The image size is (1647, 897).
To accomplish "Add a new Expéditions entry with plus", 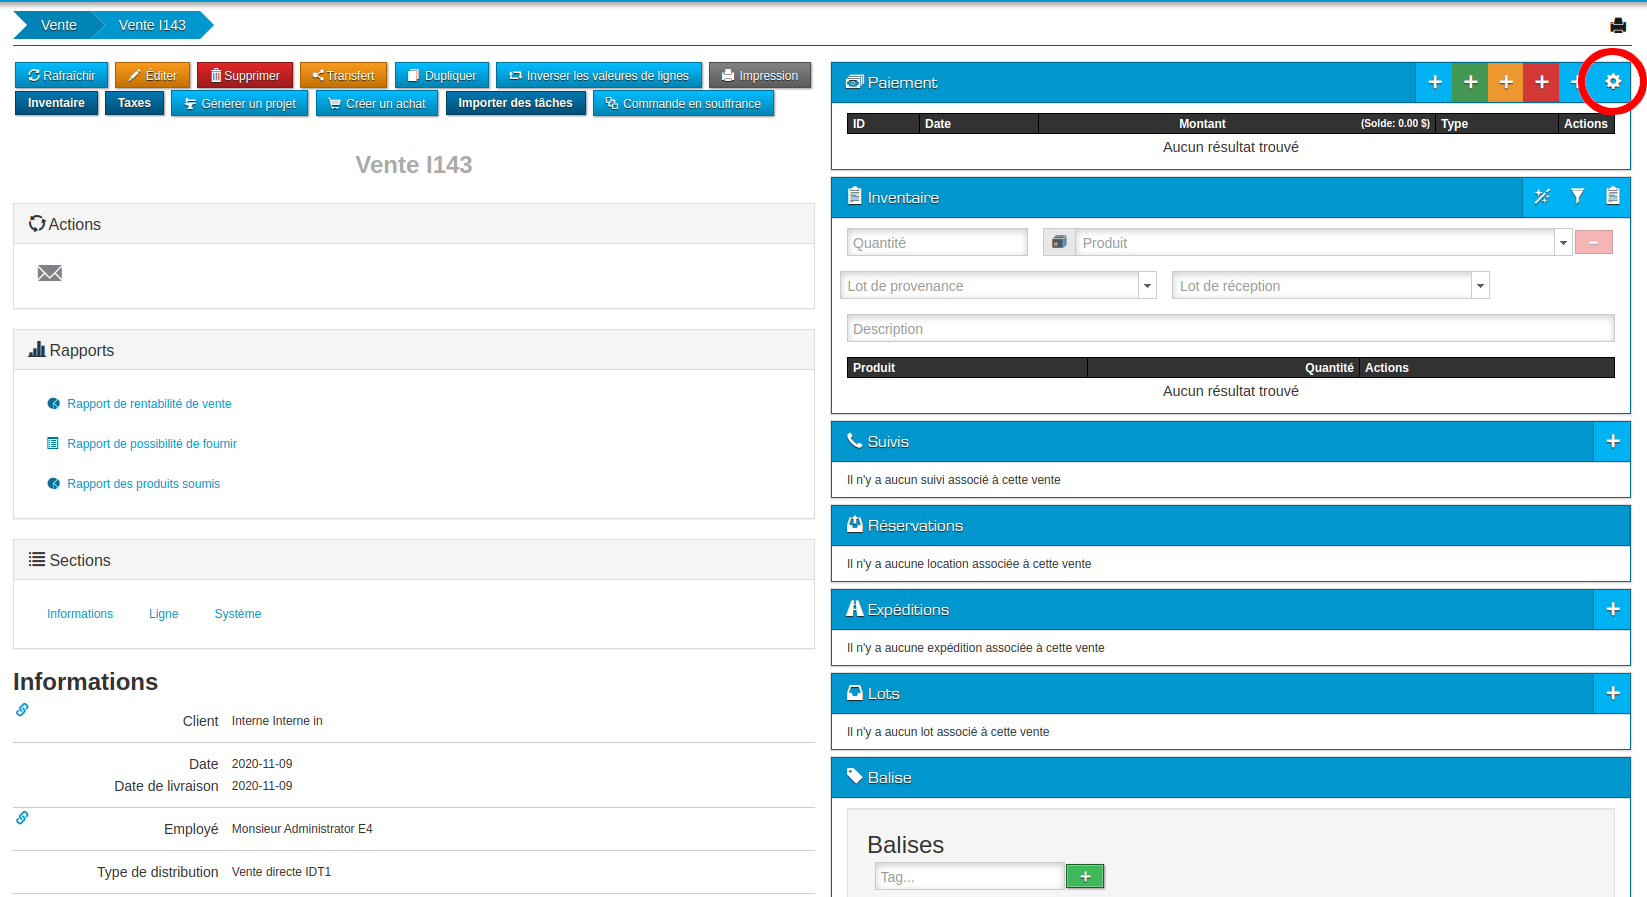I will 1612,609.
